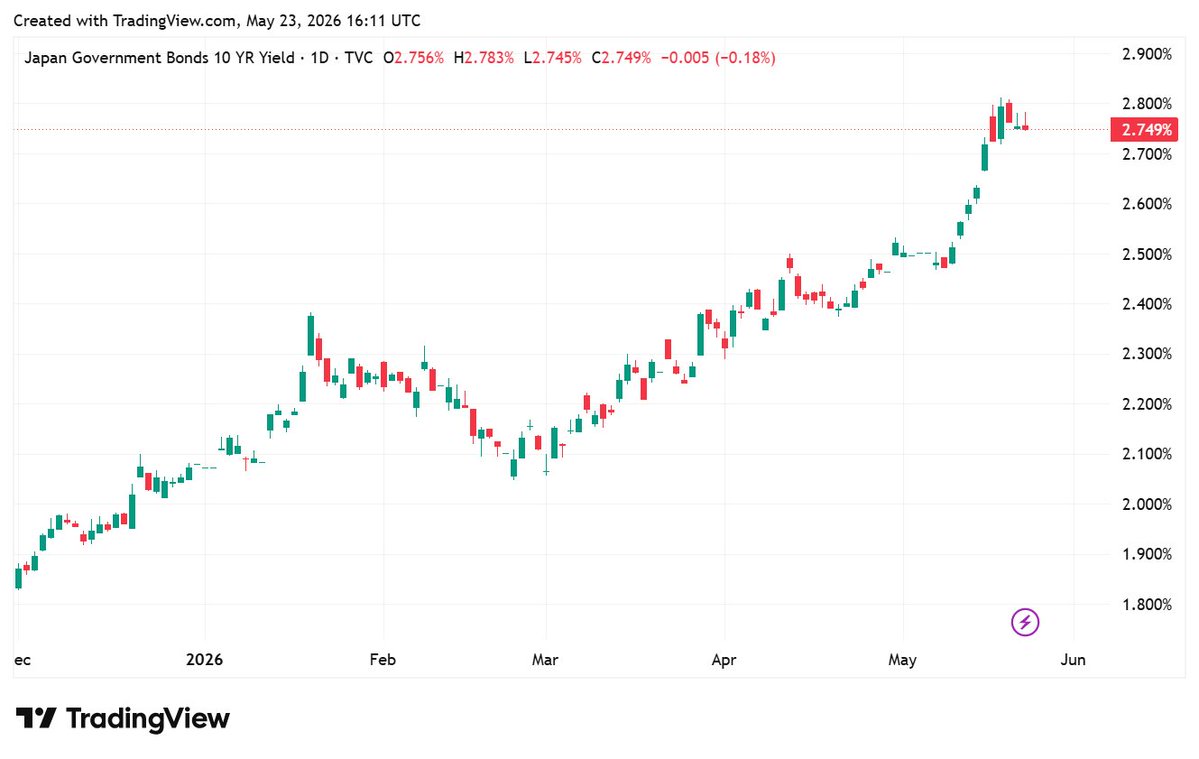The height and width of the screenshot is (759, 1199).
Task: Click the 2026 time axis label
Action: [x=204, y=660]
